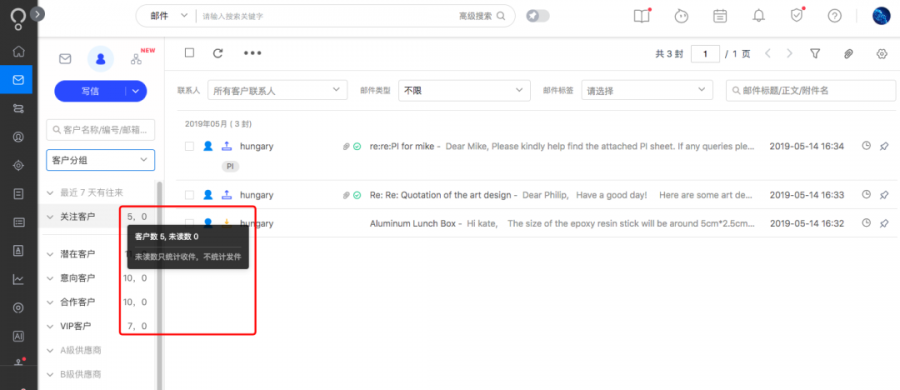The width and height of the screenshot is (900, 390).
Task: Select checkbox of Quotation of the art design email
Action: (x=189, y=195)
